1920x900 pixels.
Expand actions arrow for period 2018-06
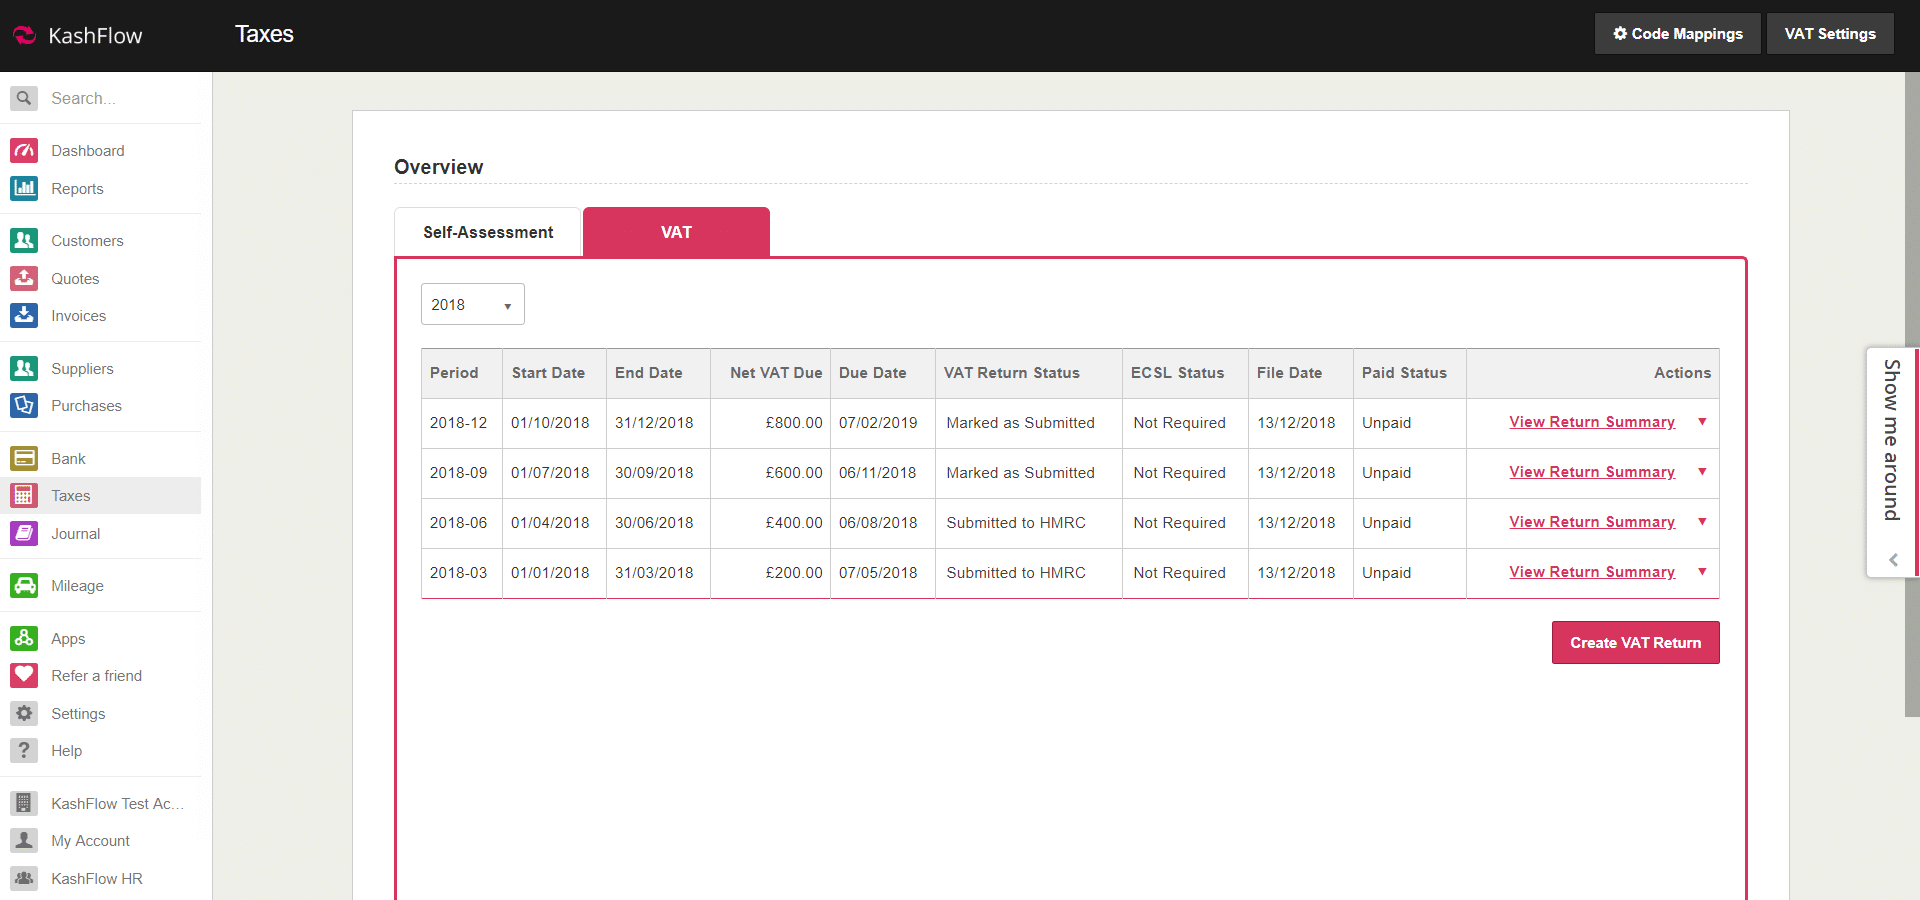pyautogui.click(x=1702, y=522)
